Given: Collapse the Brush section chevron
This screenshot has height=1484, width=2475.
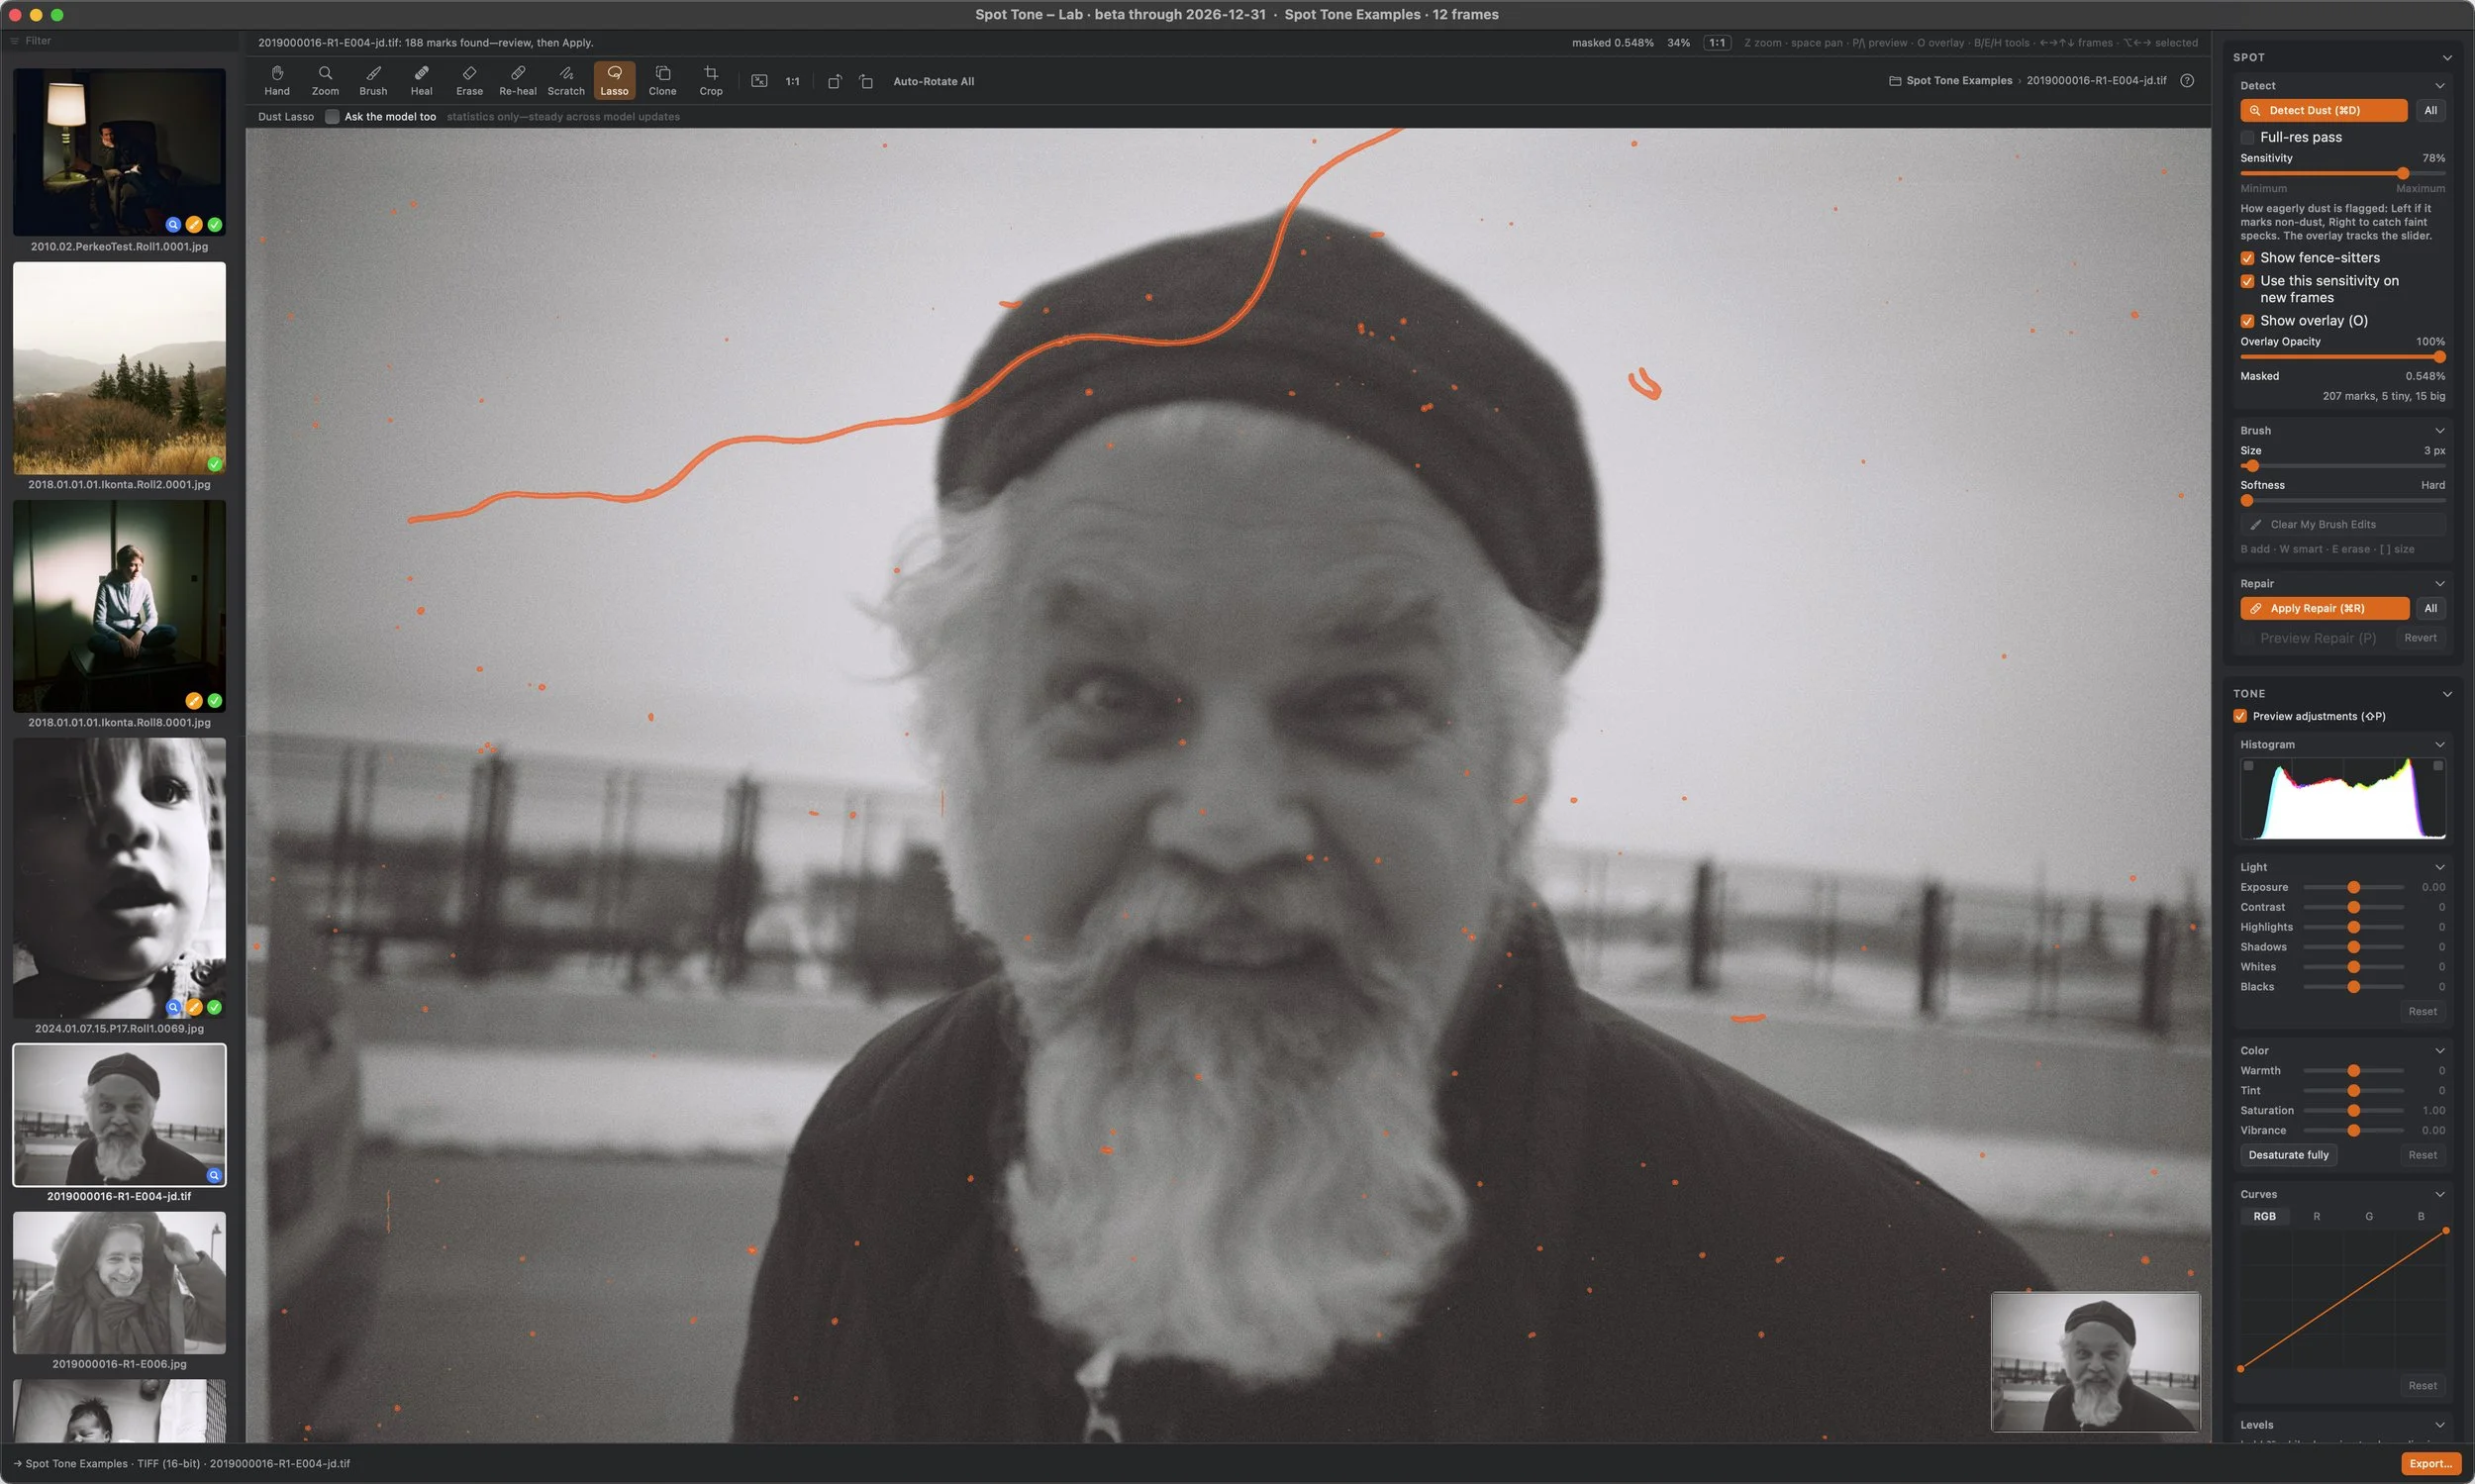Looking at the screenshot, I should coord(2439,431).
